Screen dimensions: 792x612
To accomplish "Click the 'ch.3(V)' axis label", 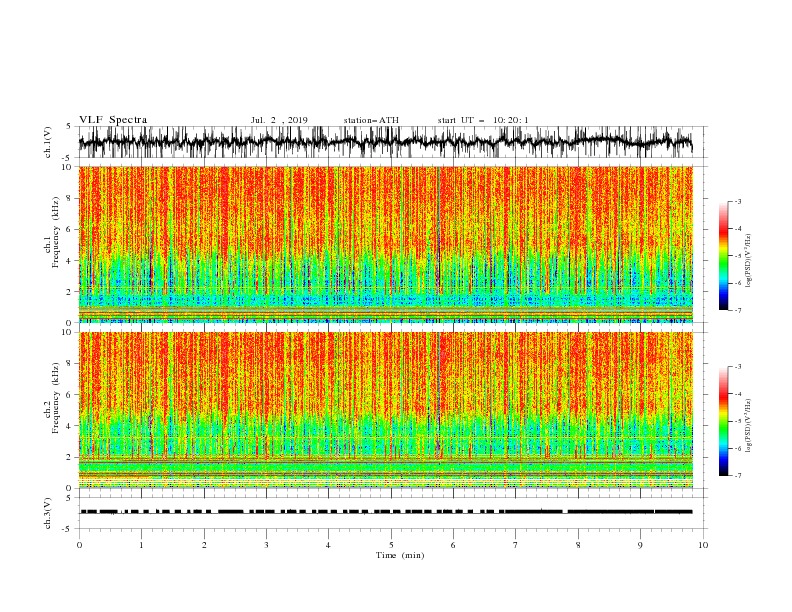I will click(48, 513).
